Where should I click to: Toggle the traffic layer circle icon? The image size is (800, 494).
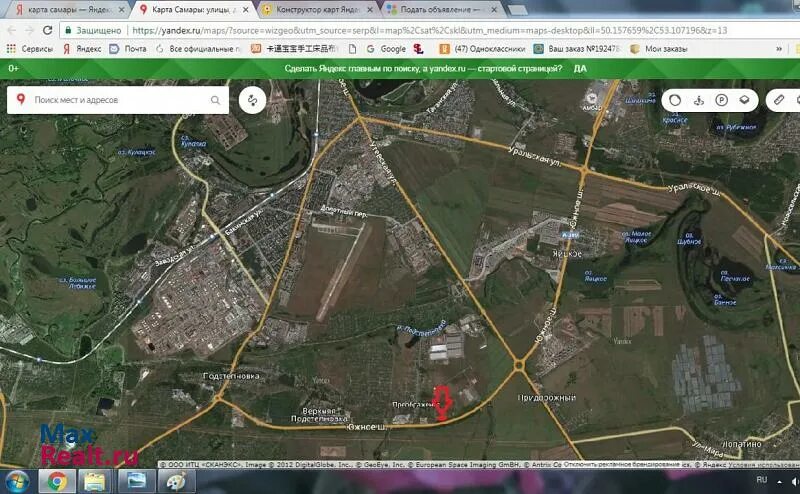tap(675, 100)
